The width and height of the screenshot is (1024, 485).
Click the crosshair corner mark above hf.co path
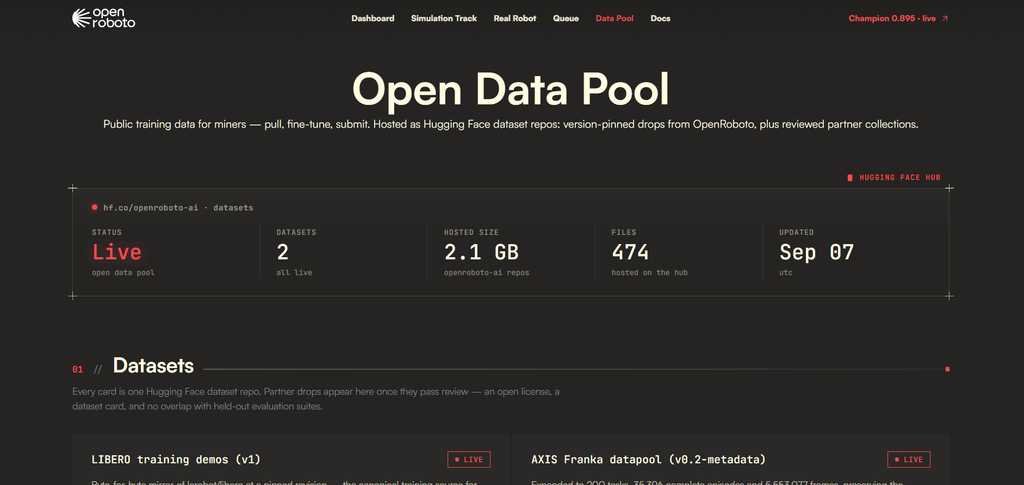pos(72,188)
